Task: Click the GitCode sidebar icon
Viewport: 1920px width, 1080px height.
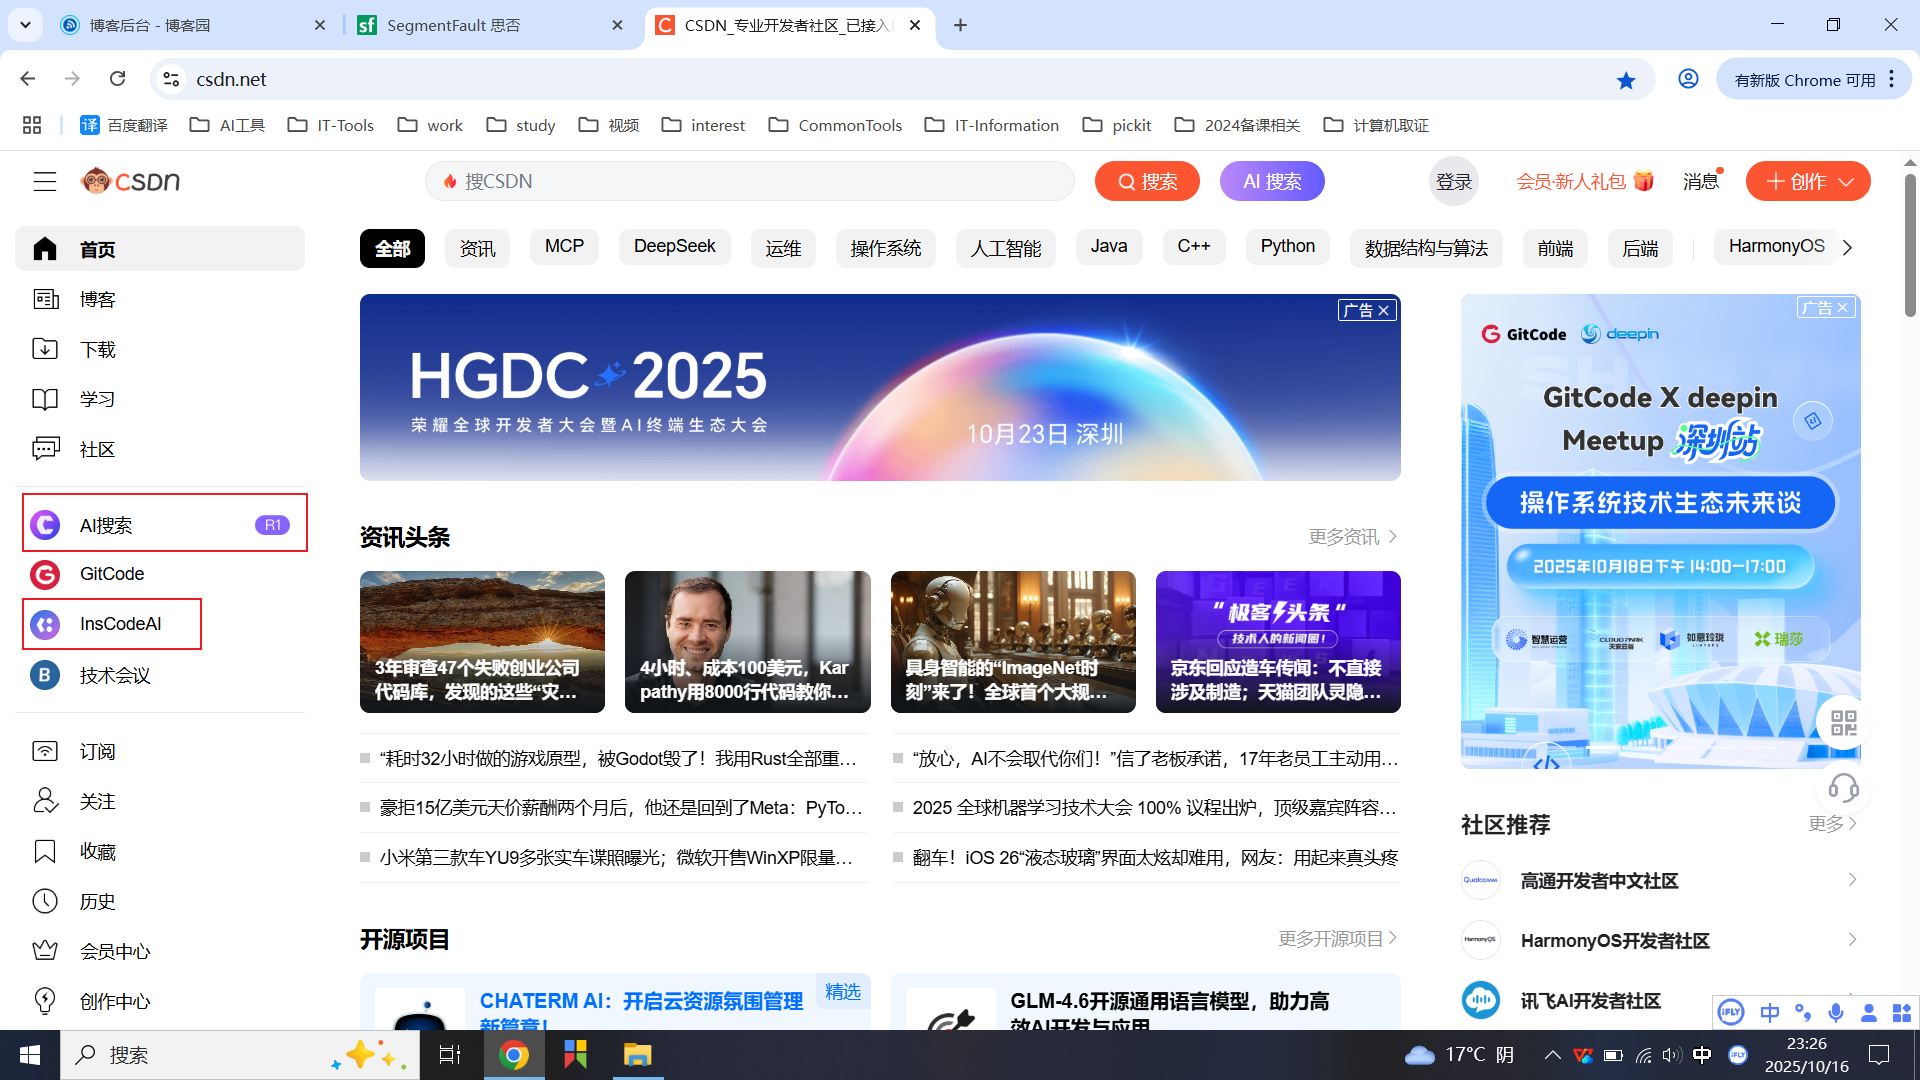Action: (45, 574)
